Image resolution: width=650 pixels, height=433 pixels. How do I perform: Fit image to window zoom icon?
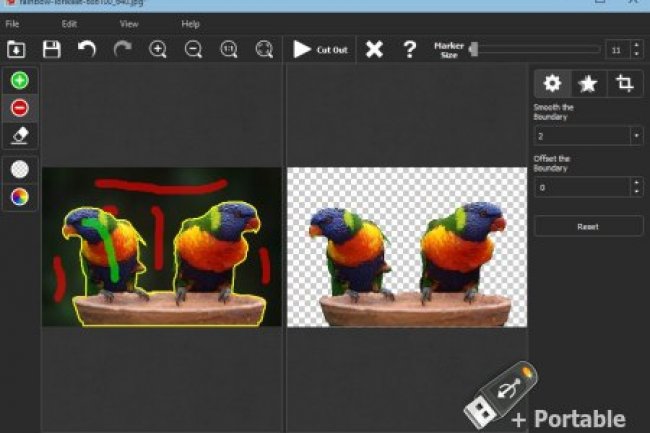tap(264, 49)
